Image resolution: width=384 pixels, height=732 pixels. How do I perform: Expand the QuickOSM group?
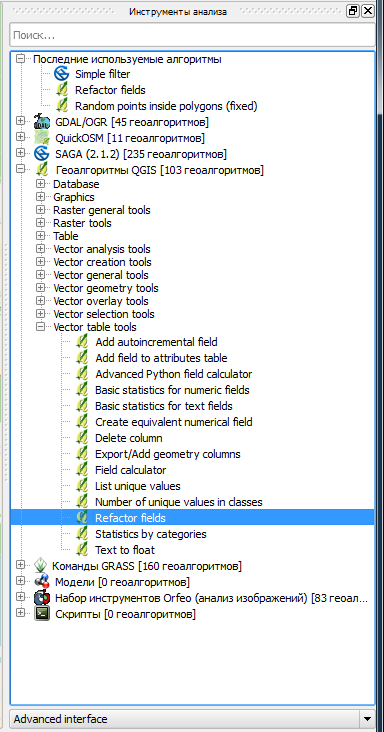click(20, 137)
